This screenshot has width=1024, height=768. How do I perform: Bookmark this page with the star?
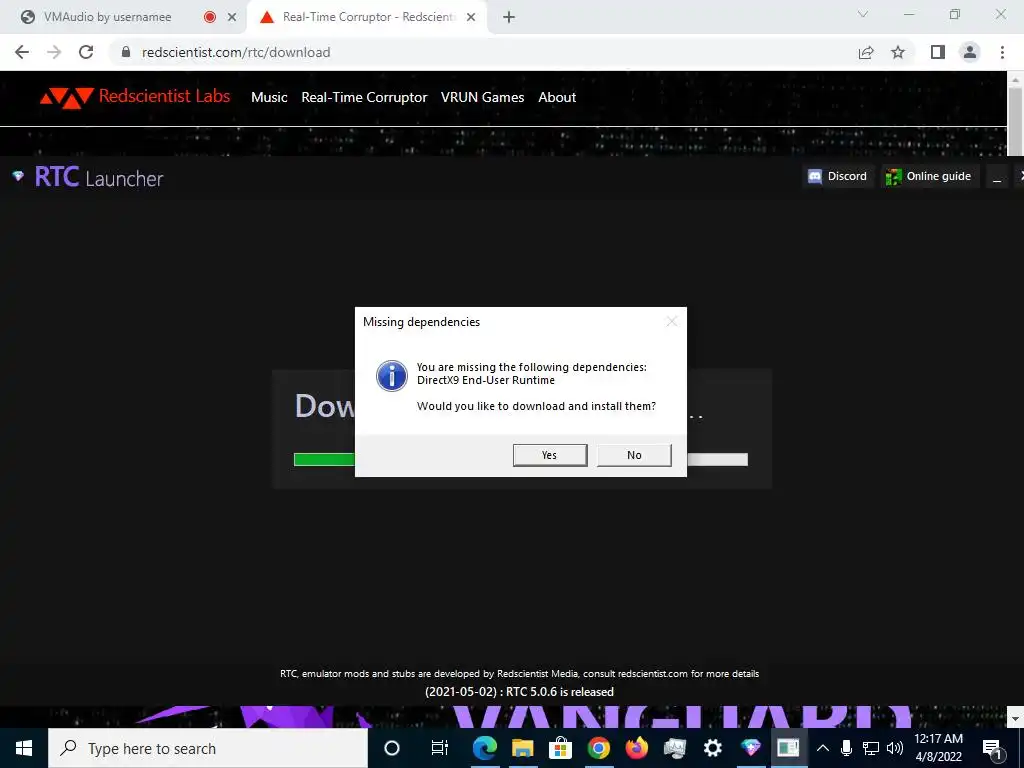tap(898, 52)
